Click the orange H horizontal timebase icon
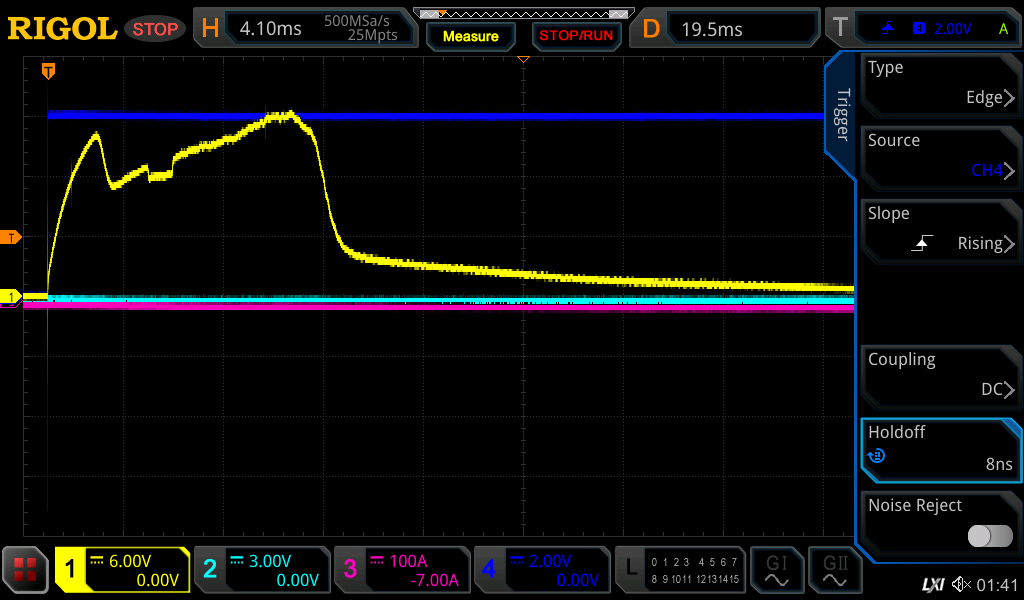This screenshot has height=600, width=1024. point(210,29)
